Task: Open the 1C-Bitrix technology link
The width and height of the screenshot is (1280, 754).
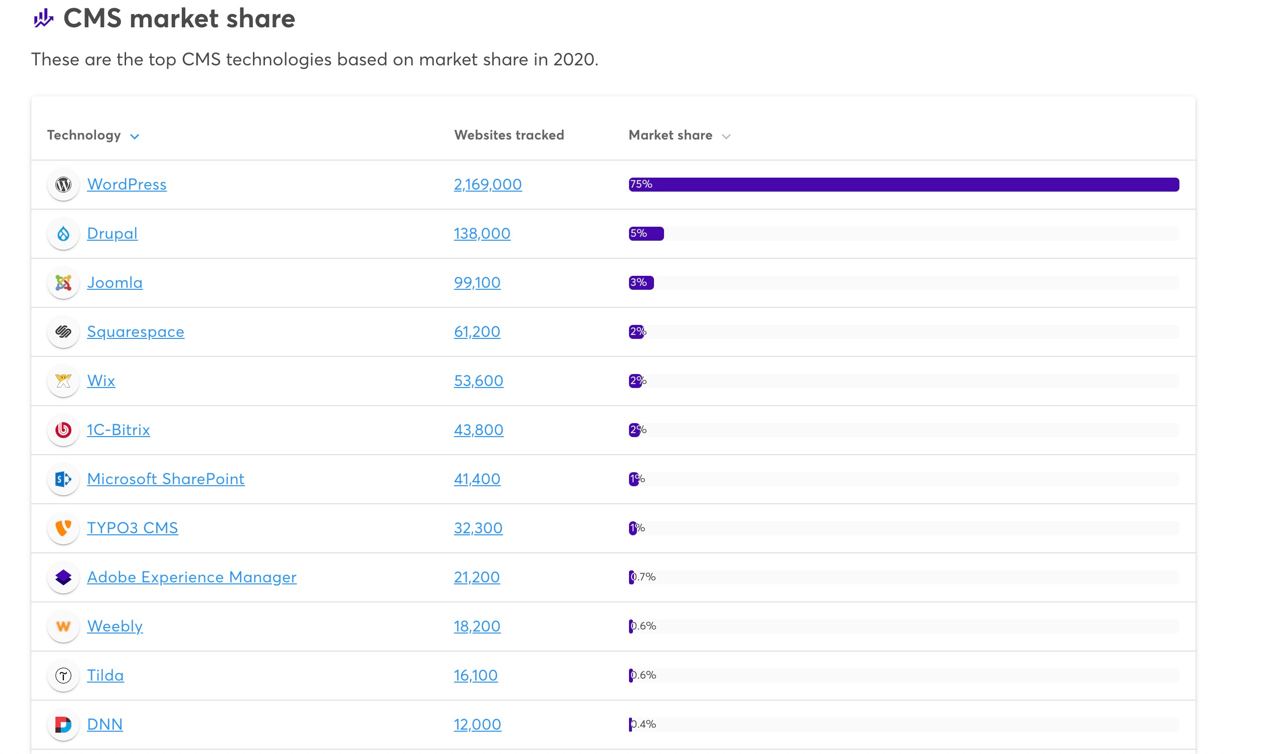Action: [x=118, y=429]
